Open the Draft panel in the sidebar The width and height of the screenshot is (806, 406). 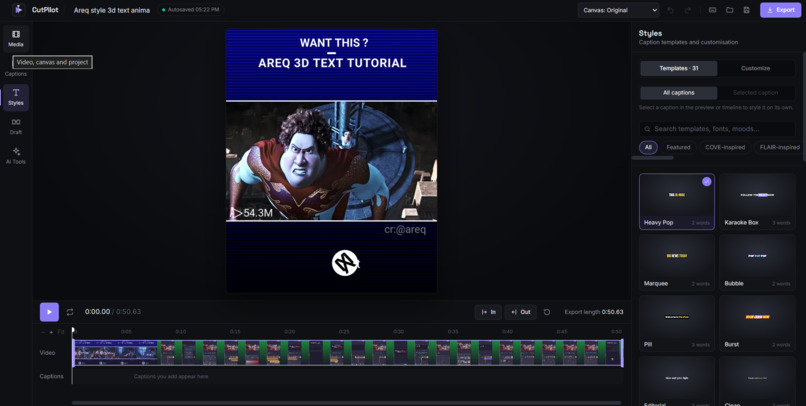[x=16, y=126]
